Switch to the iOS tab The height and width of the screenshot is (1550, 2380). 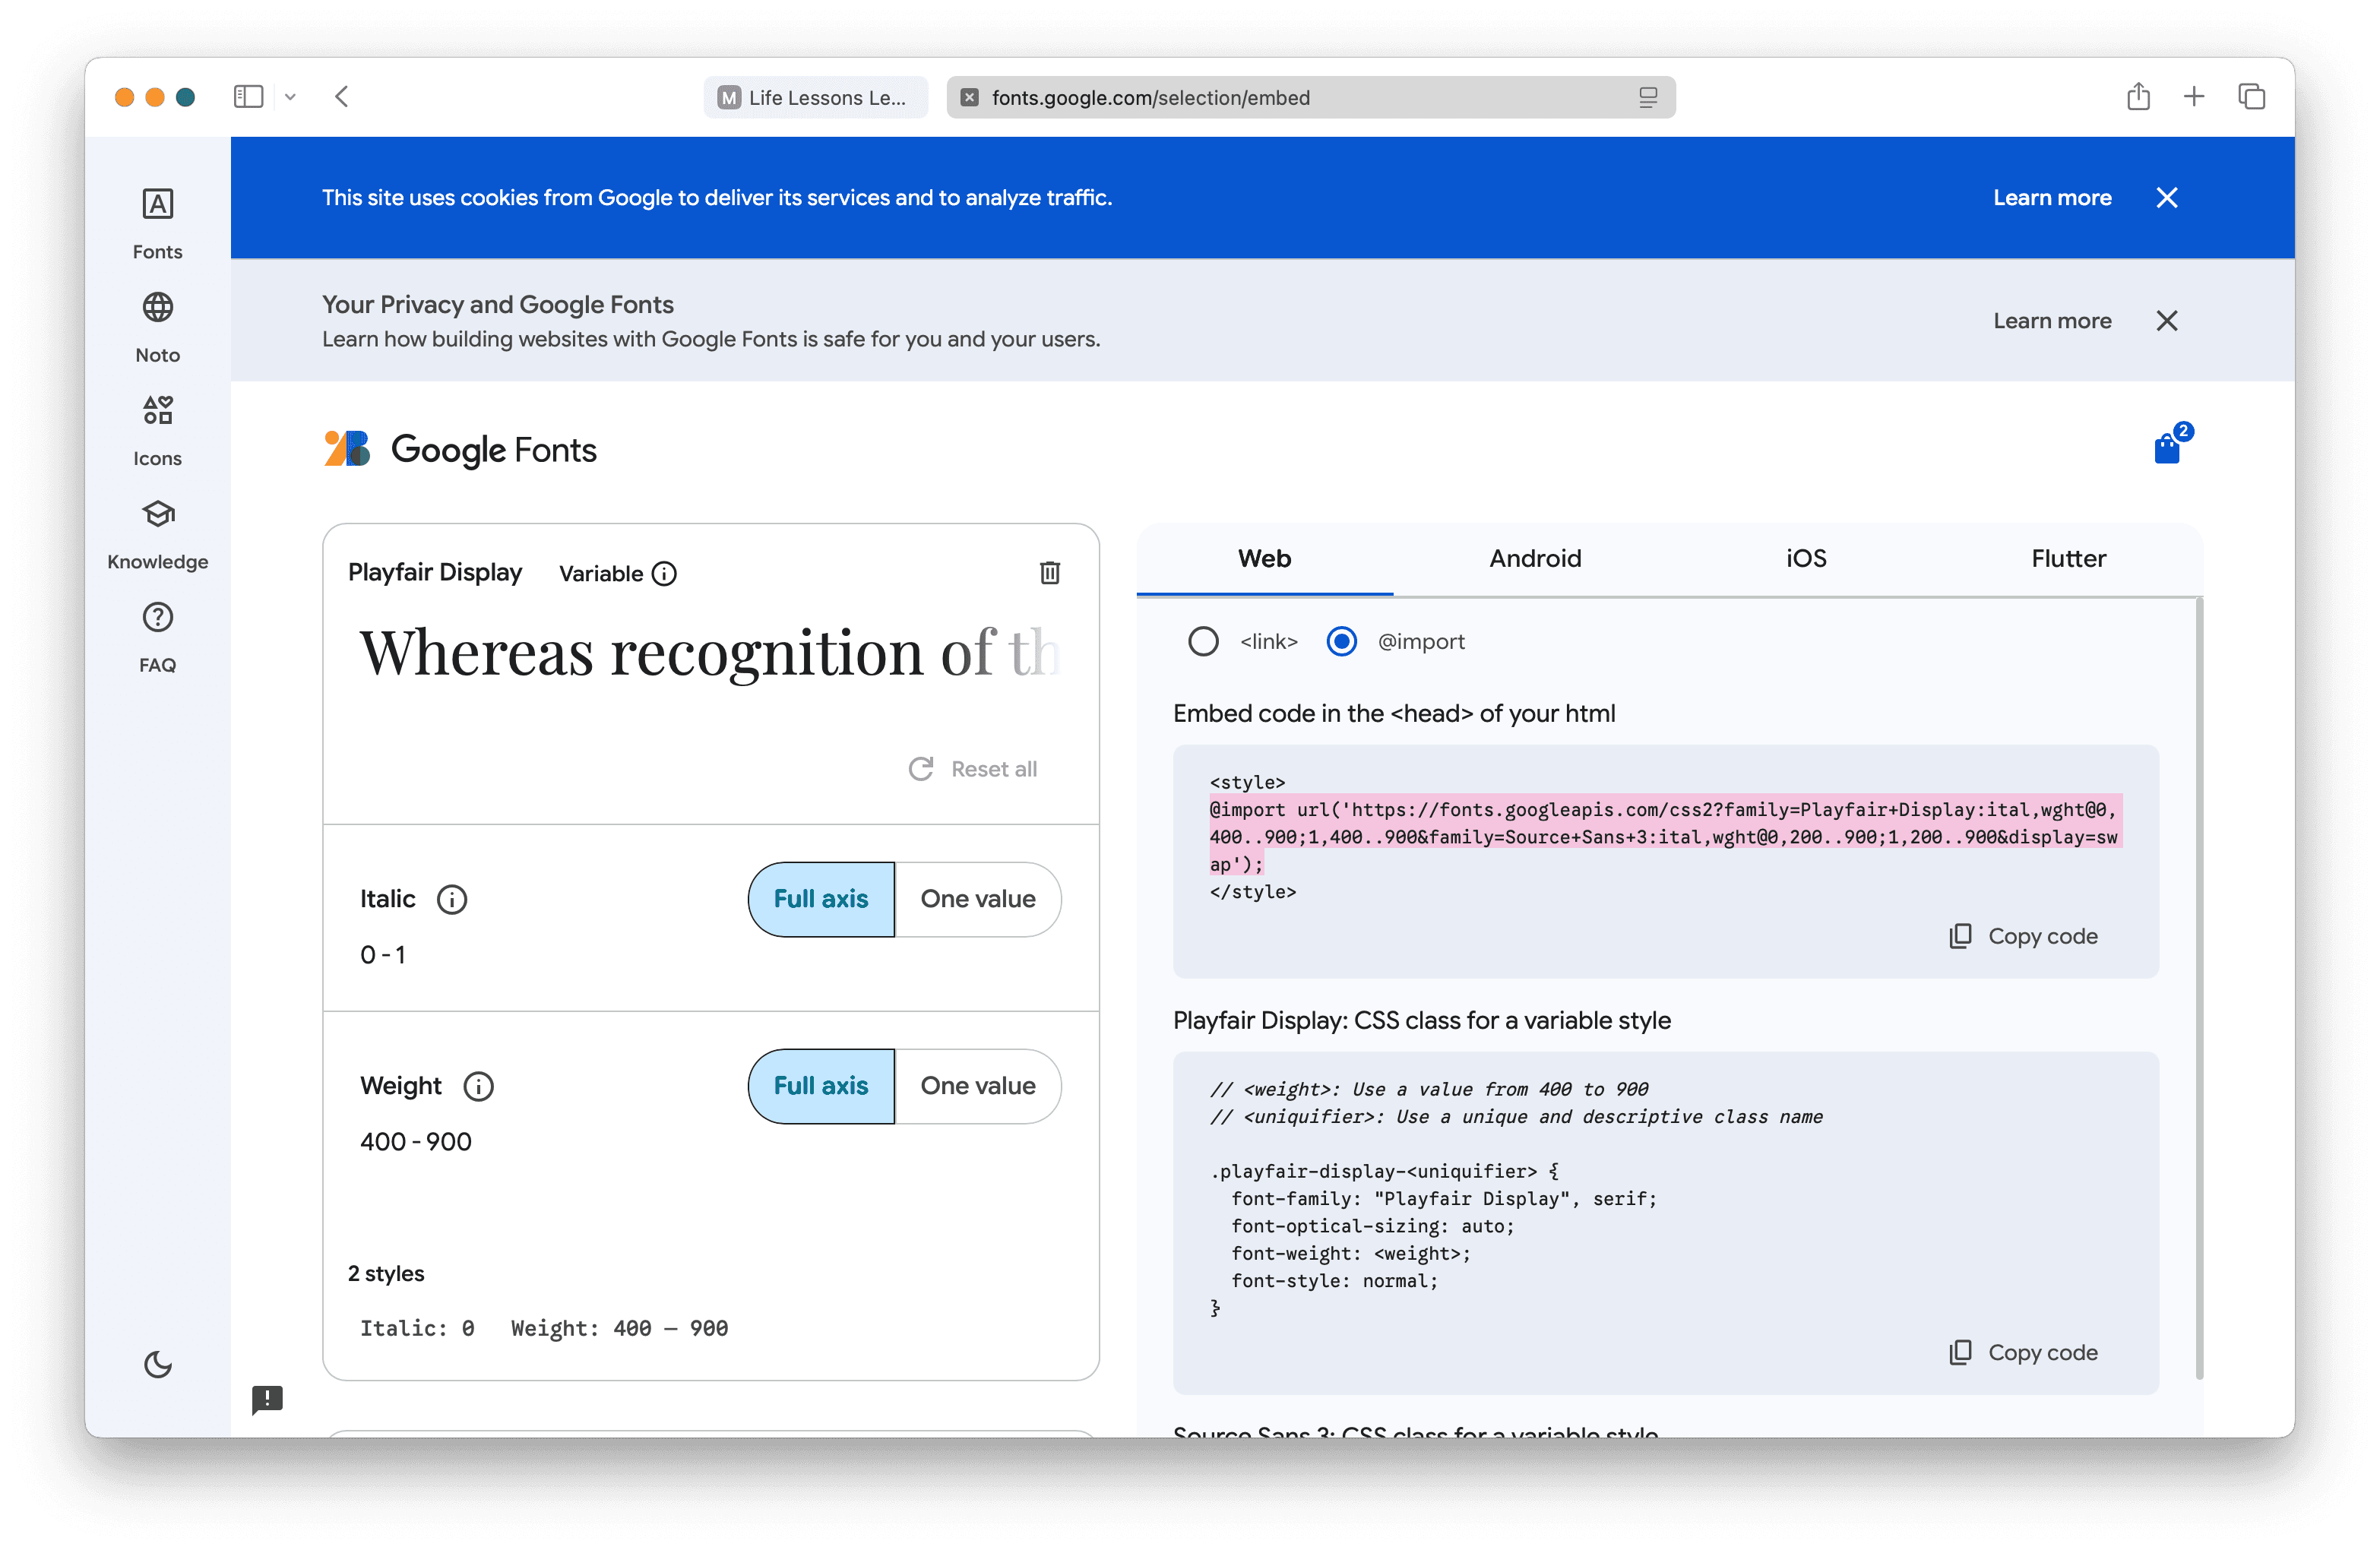[x=1806, y=559]
